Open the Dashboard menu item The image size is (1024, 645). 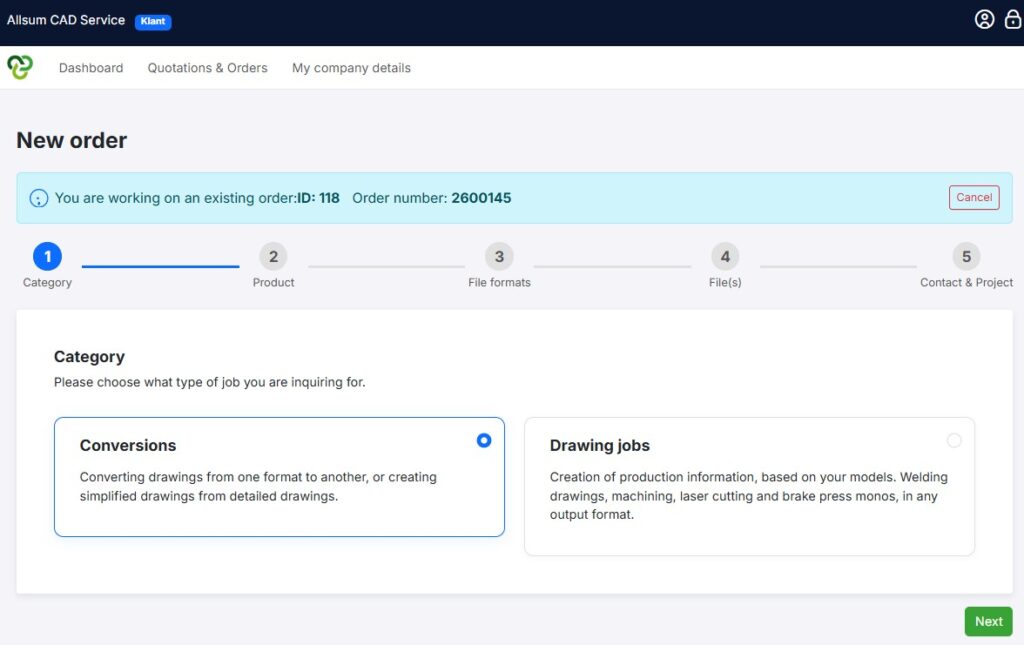(x=91, y=68)
